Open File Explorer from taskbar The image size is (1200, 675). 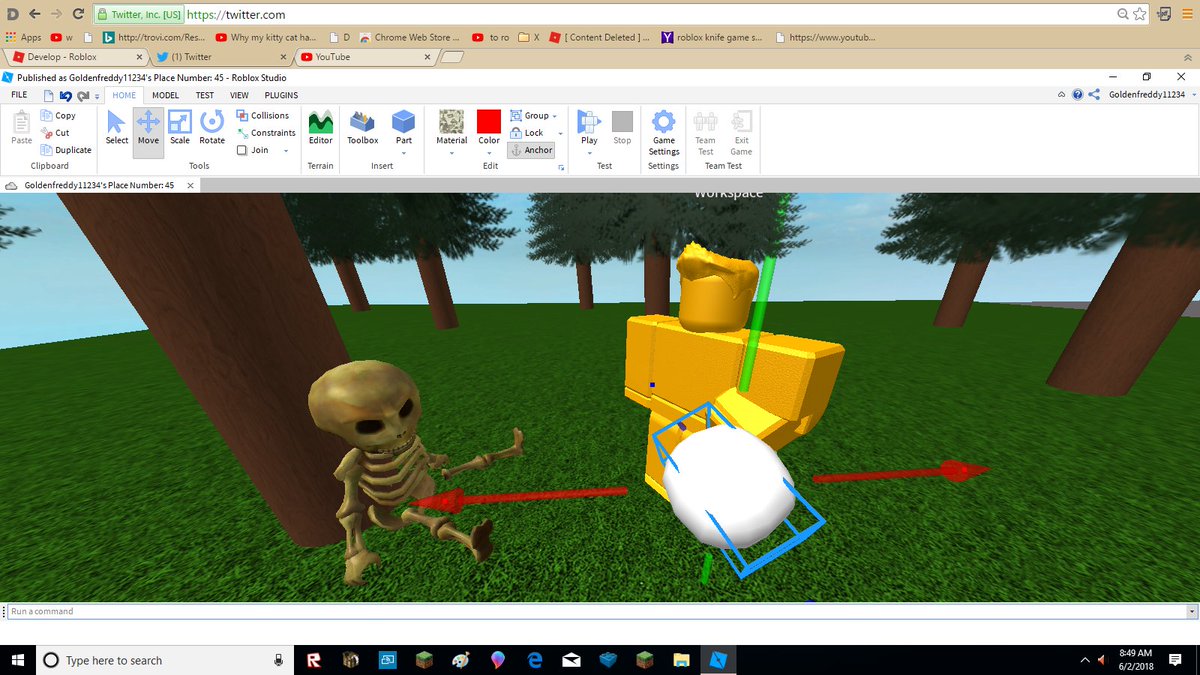681,660
